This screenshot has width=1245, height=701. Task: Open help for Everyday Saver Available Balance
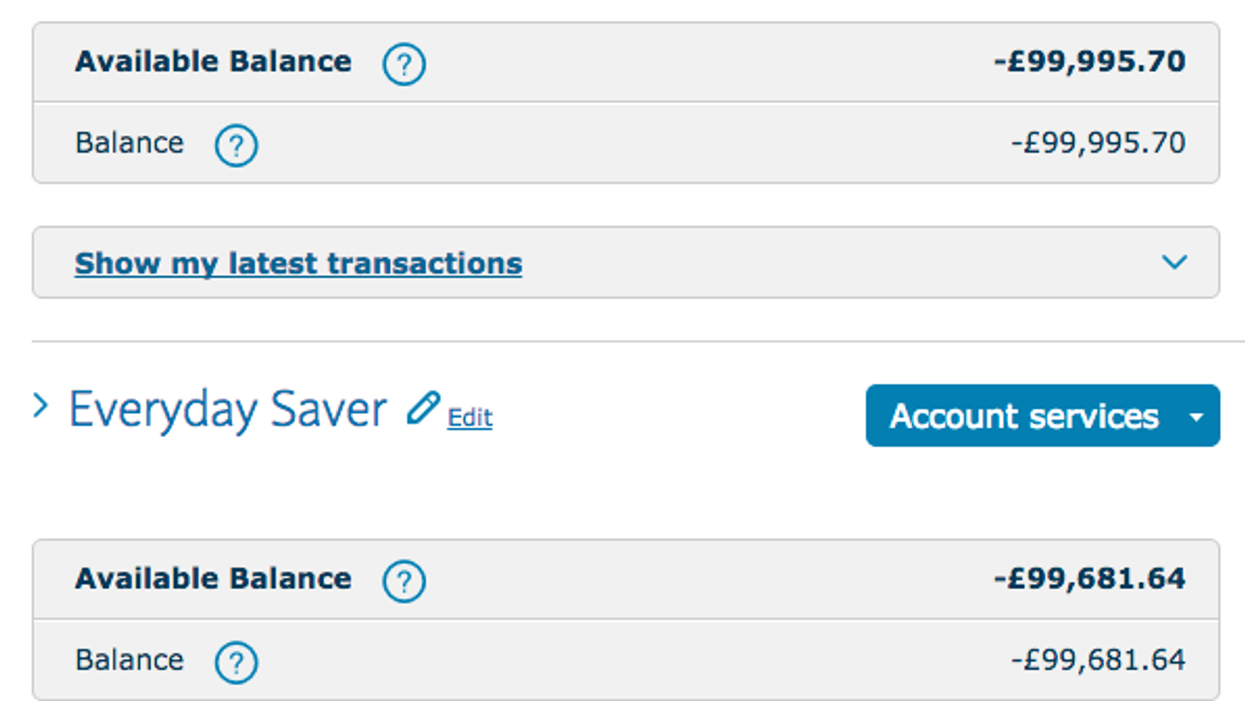[x=404, y=581]
